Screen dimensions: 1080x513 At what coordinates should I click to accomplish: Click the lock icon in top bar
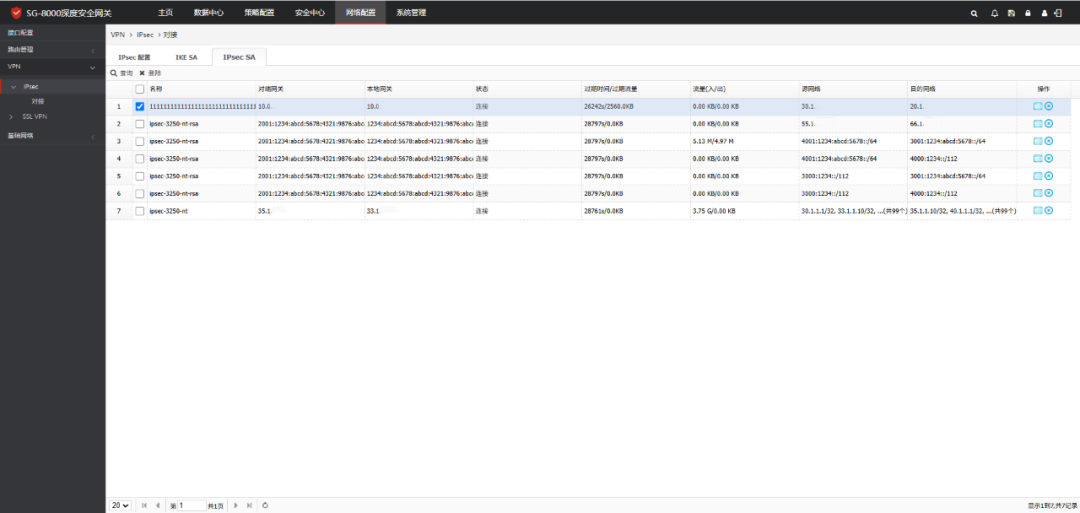tap(1027, 13)
